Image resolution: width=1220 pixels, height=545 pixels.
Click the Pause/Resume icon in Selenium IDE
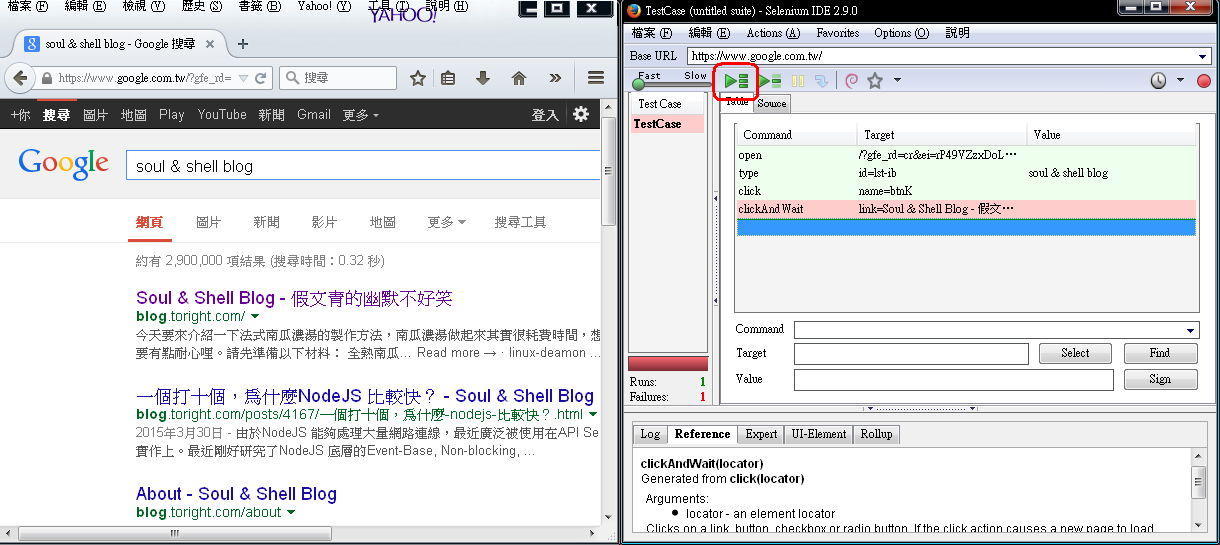[798, 81]
